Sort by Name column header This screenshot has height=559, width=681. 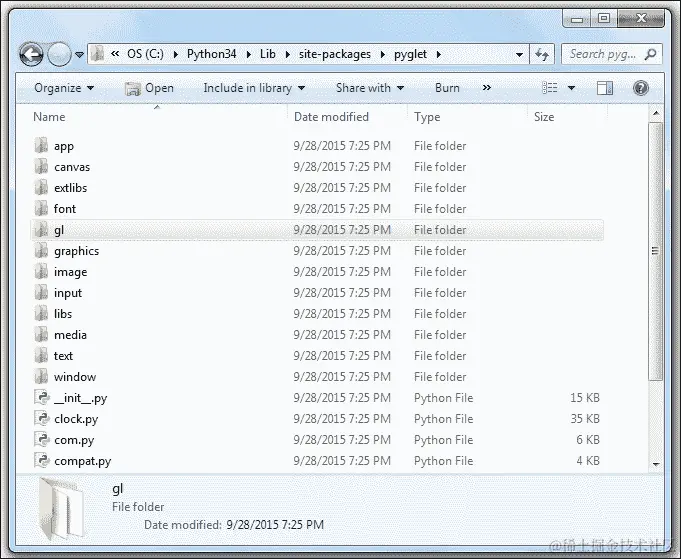(x=50, y=117)
